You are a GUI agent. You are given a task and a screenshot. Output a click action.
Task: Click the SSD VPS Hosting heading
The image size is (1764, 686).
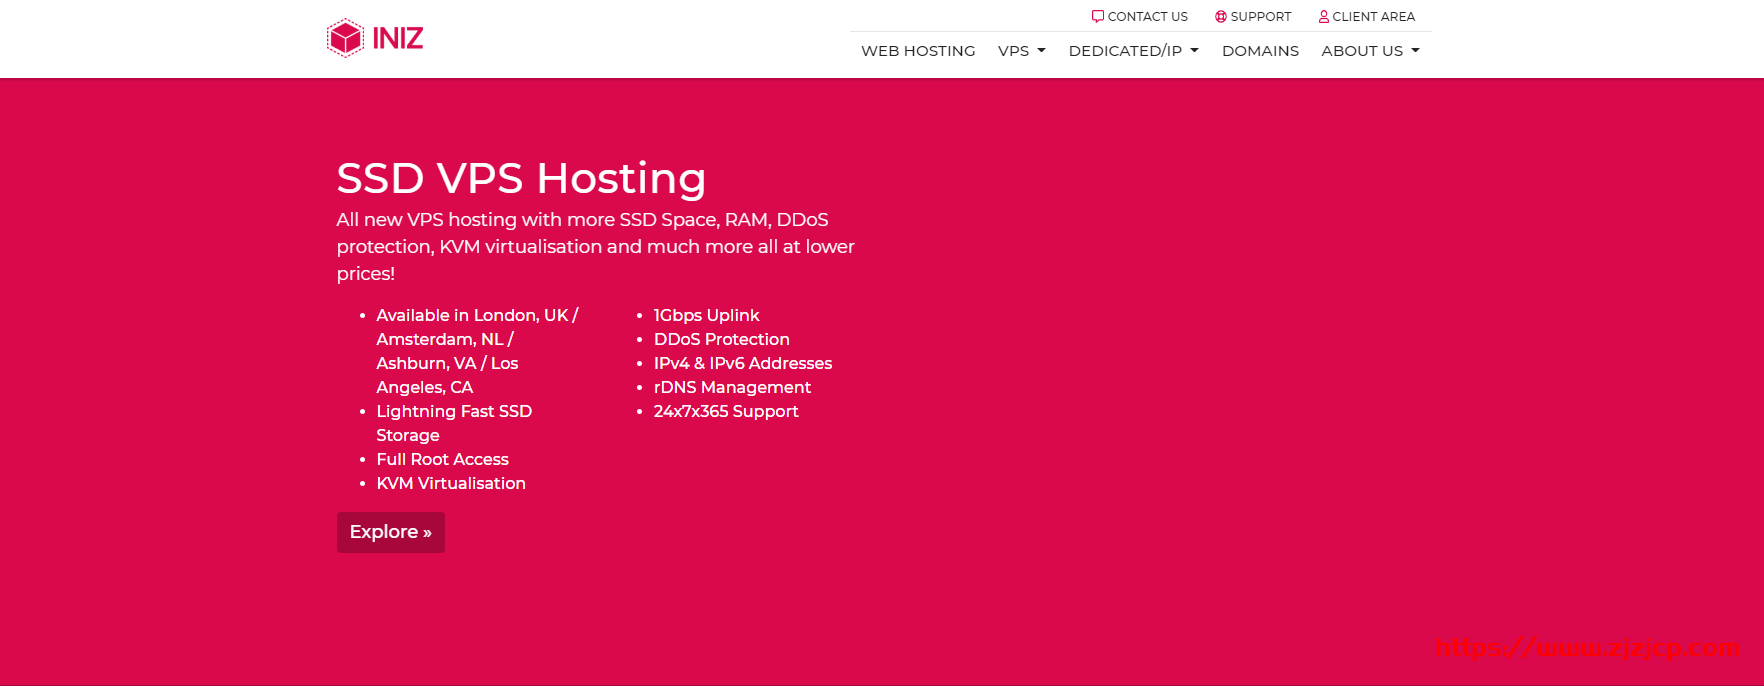tap(521, 178)
